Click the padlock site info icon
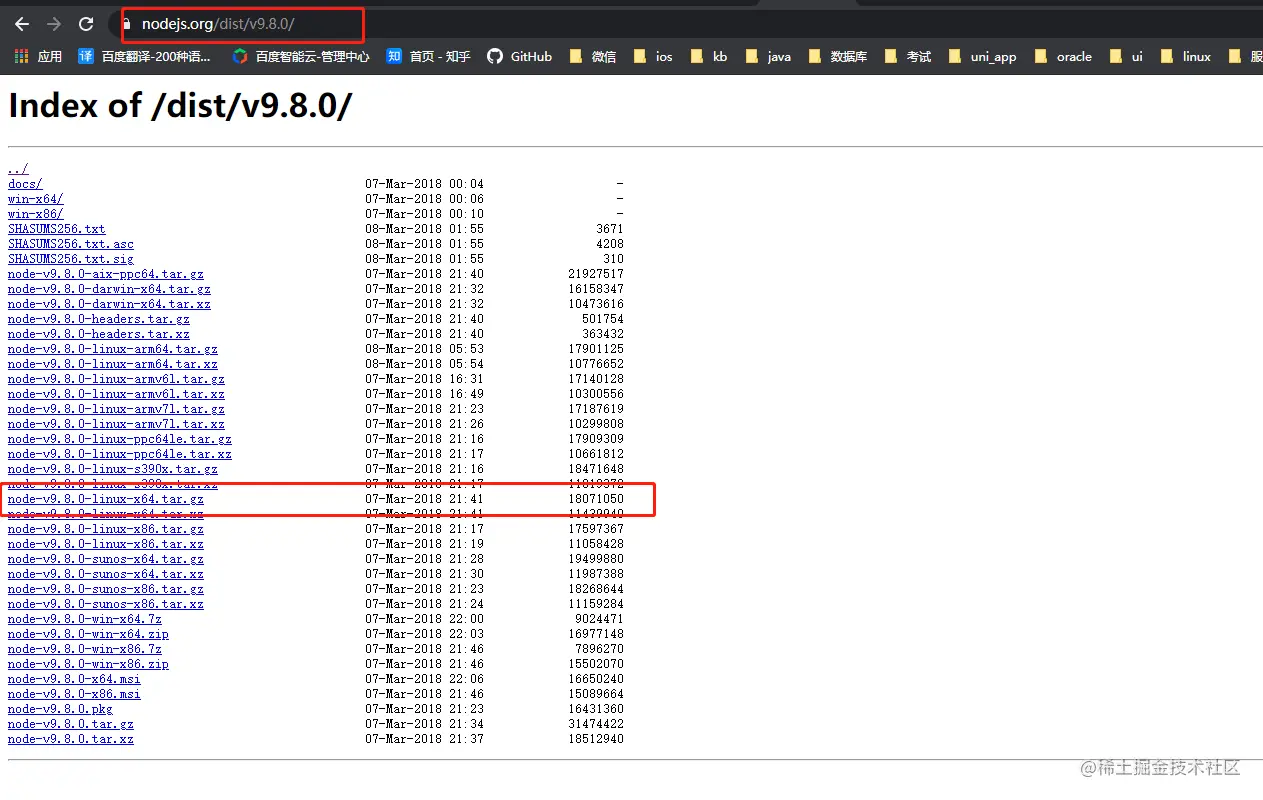Screen dimensions: 1263x800 click(x=127, y=24)
